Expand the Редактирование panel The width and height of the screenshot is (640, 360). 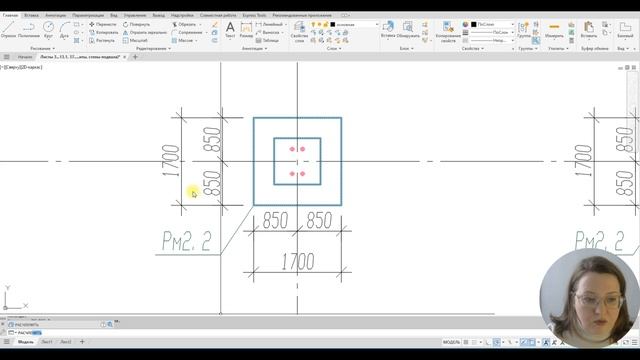coord(153,49)
